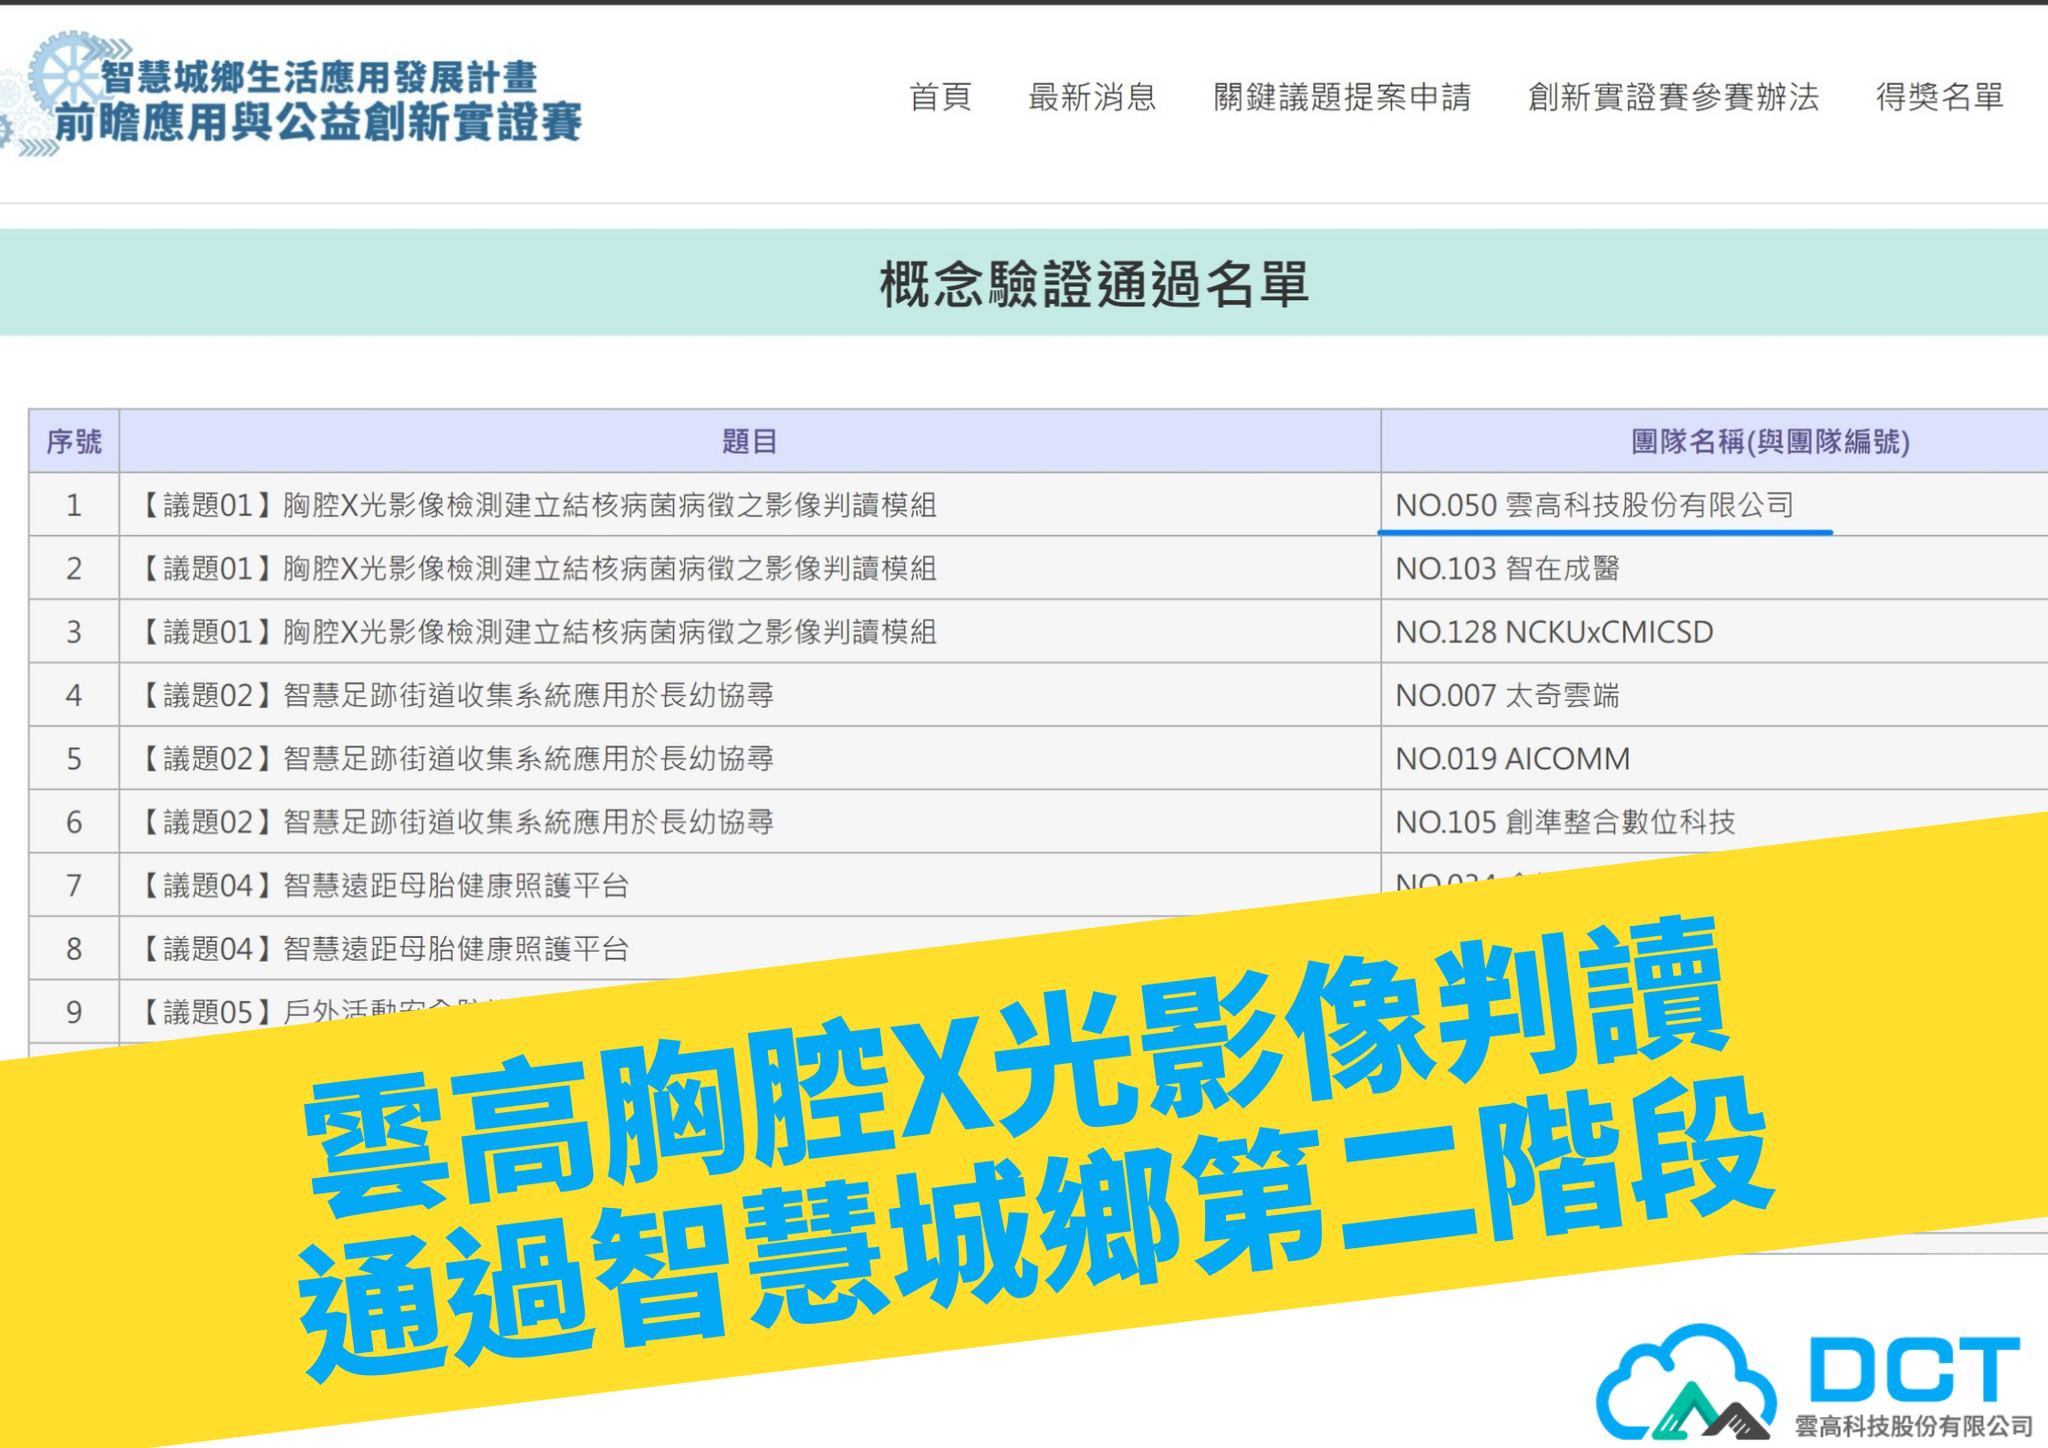Select the NO.103 智在成醫 team cell

point(1715,568)
